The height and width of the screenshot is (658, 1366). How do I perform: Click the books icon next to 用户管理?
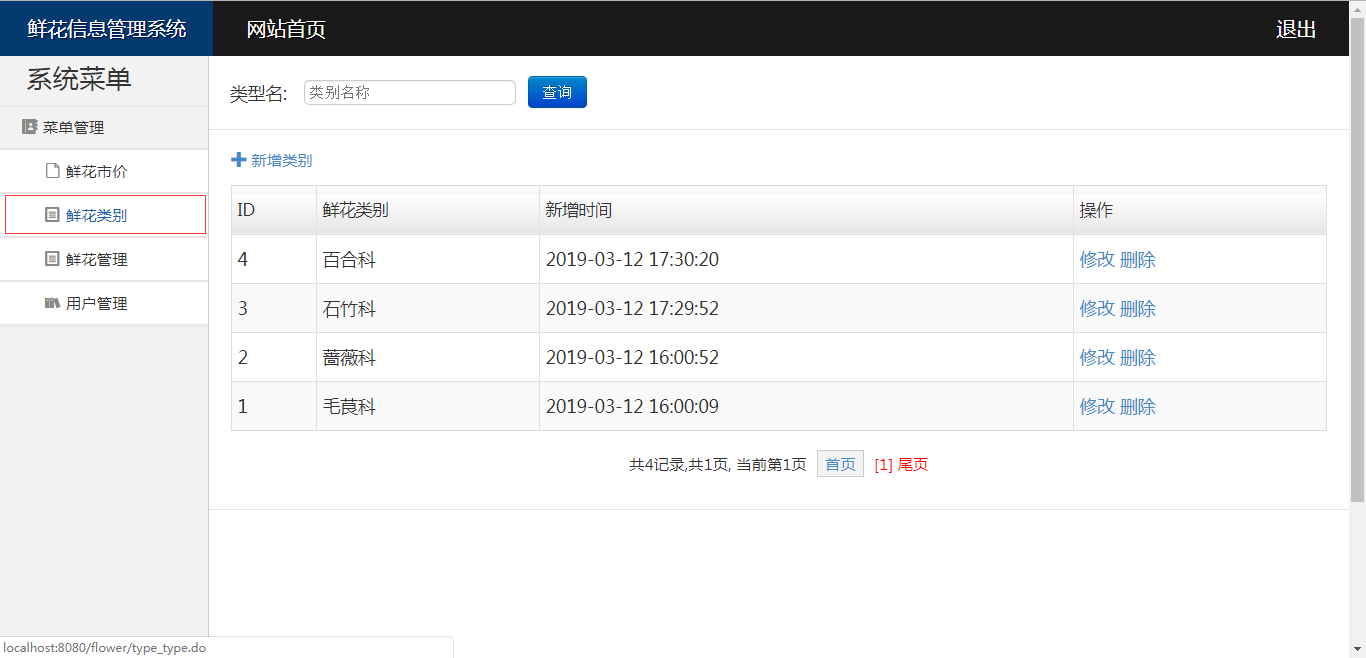53,303
